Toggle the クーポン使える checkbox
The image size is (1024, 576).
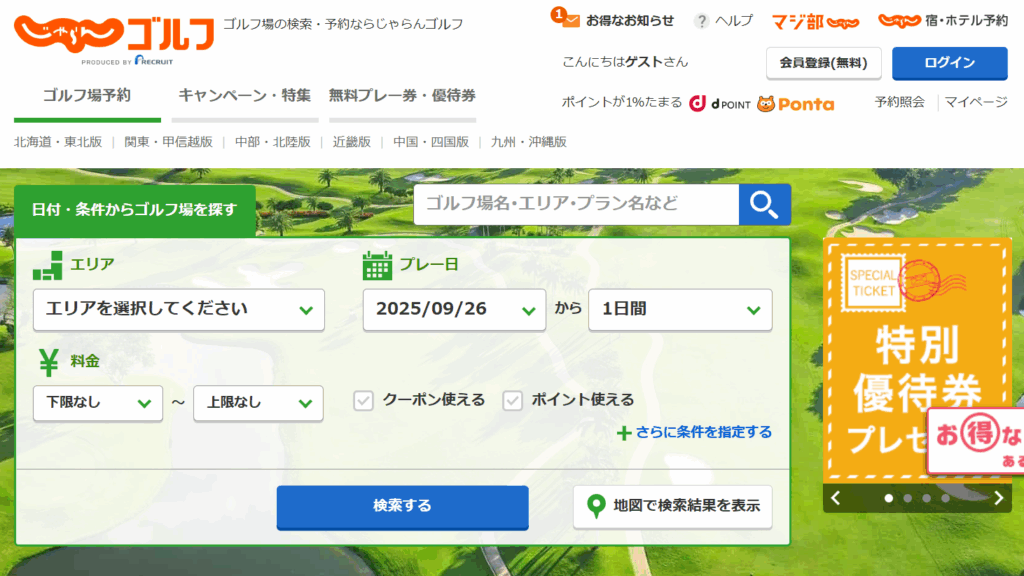pos(364,400)
